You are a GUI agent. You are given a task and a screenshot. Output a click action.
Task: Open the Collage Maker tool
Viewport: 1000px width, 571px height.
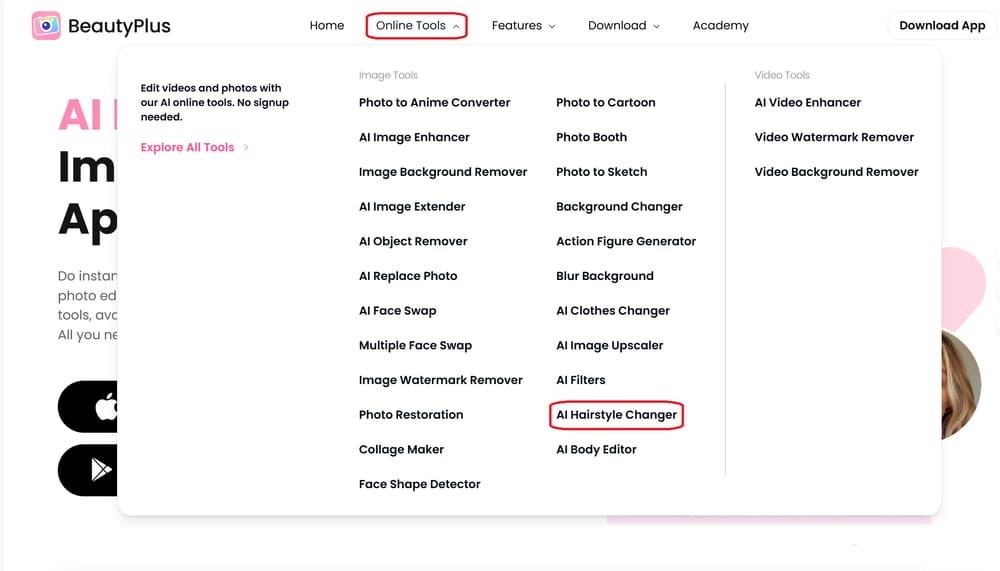pyautogui.click(x=401, y=449)
